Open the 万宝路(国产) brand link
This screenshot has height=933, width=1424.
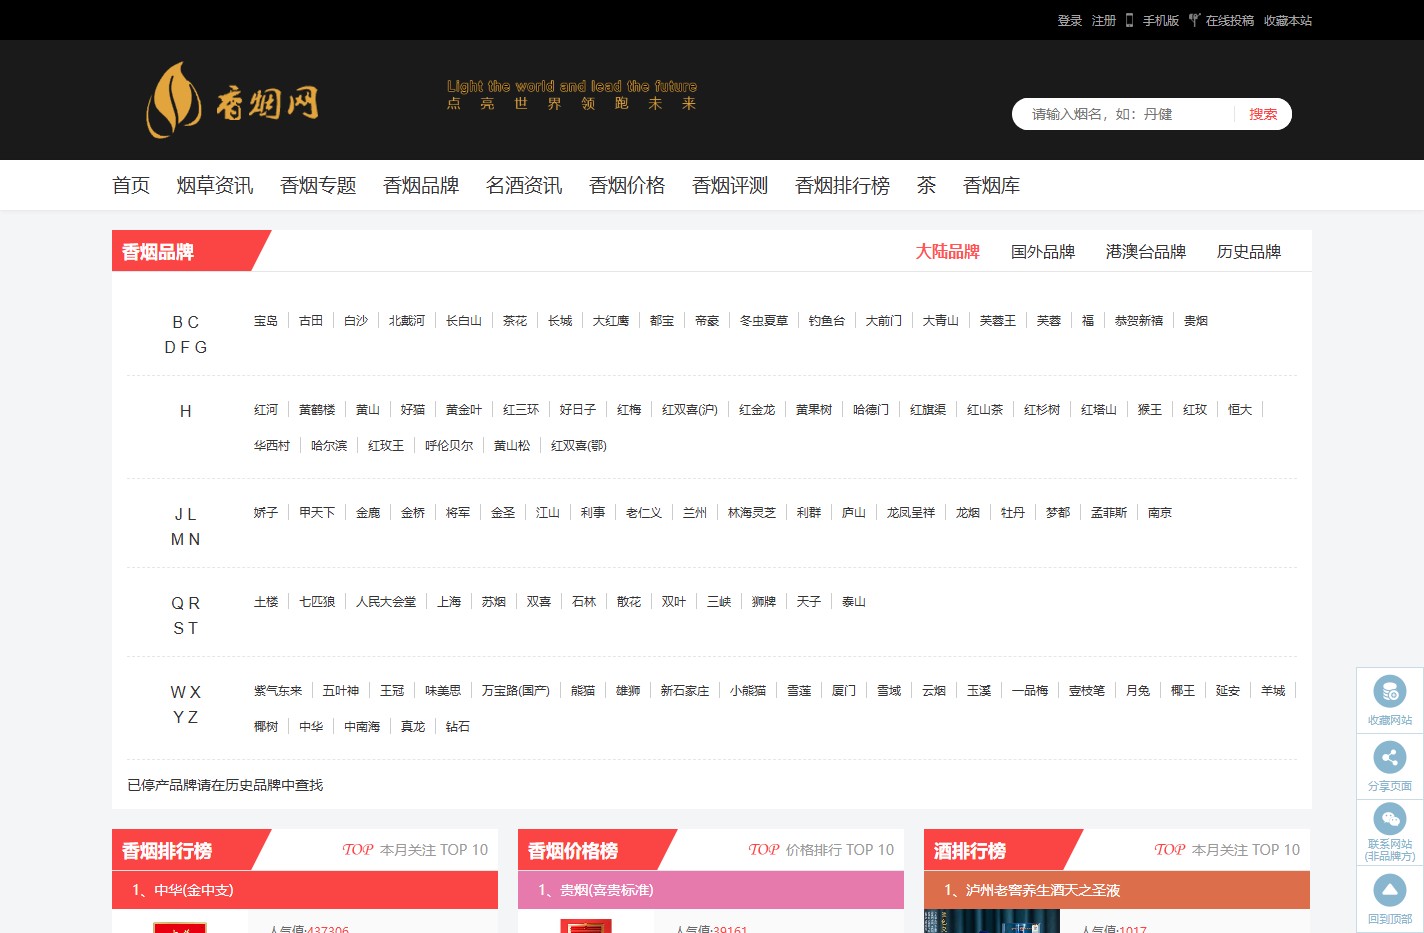[516, 691]
